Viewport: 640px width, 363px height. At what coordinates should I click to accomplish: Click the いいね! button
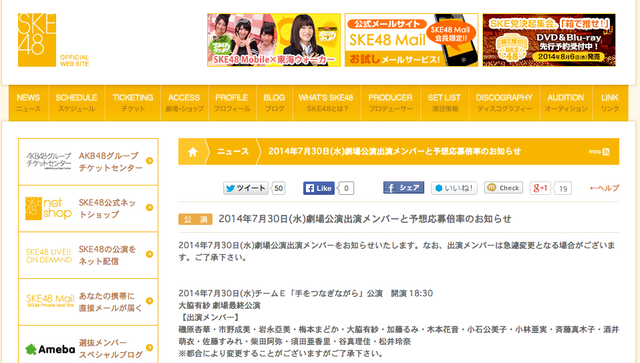(x=454, y=188)
